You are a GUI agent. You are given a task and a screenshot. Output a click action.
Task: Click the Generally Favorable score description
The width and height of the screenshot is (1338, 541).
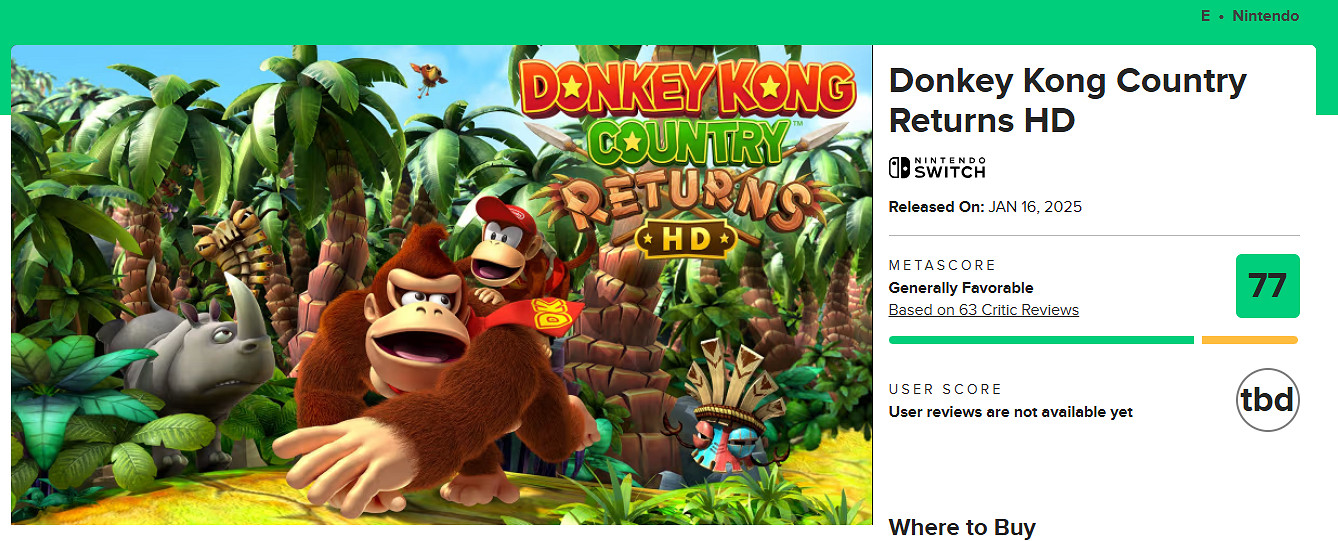[x=960, y=288]
